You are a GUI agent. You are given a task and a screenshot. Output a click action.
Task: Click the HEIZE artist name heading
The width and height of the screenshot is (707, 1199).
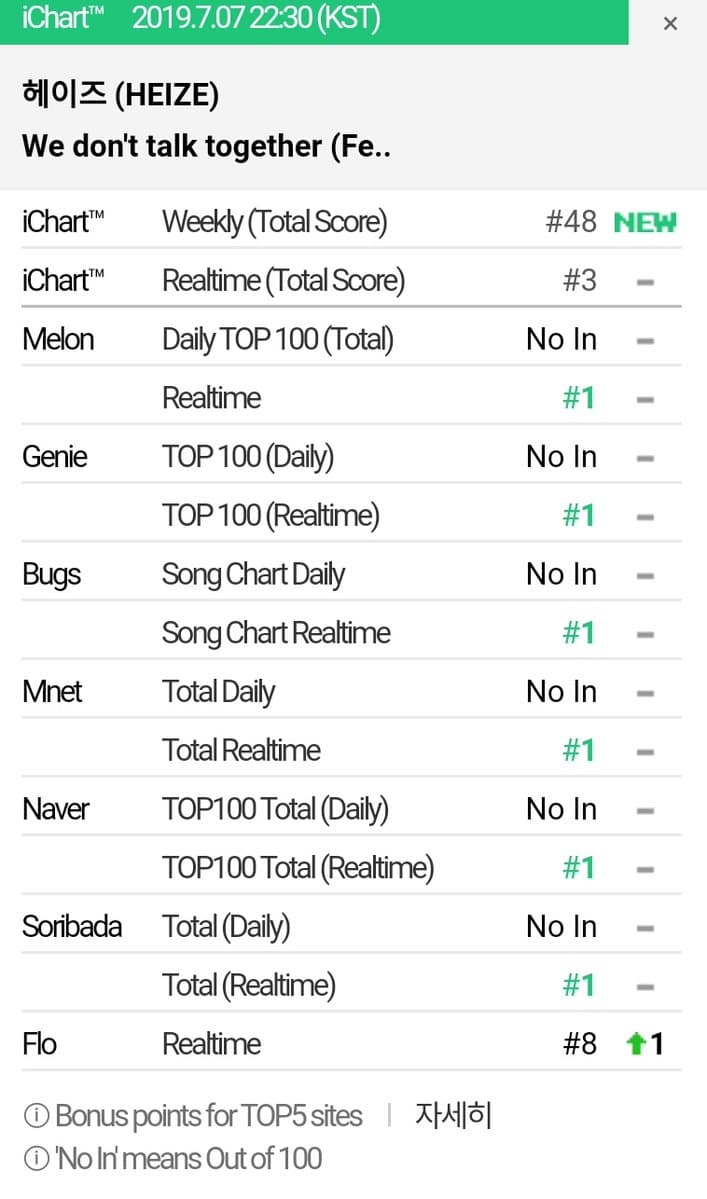[x=120, y=96]
